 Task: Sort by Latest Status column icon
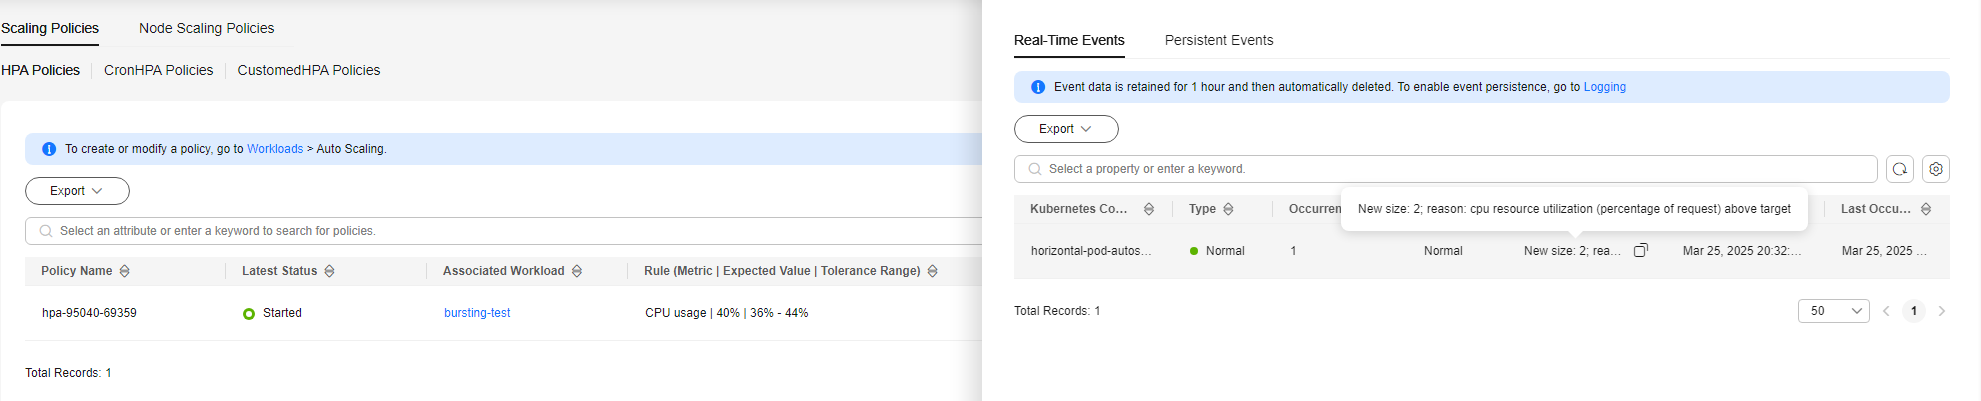(x=329, y=271)
